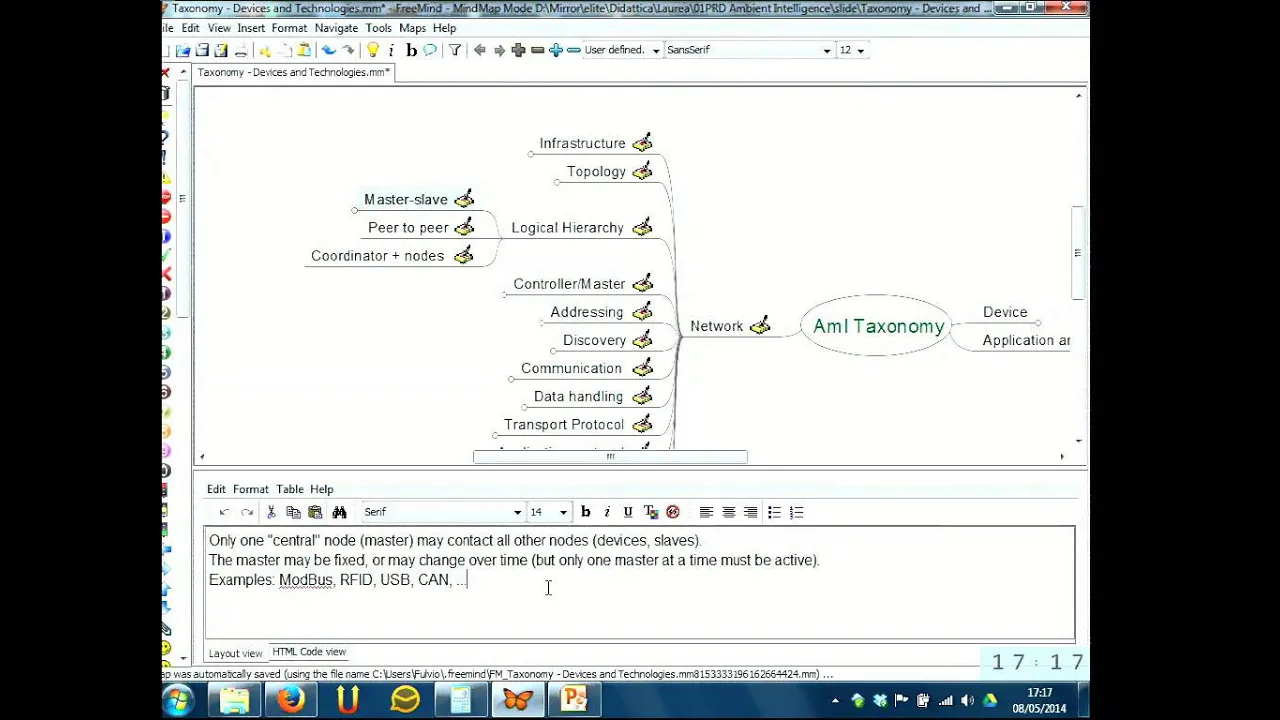This screenshot has height=720, width=1280.
Task: Switch to Layout view tab
Action: pos(235,653)
